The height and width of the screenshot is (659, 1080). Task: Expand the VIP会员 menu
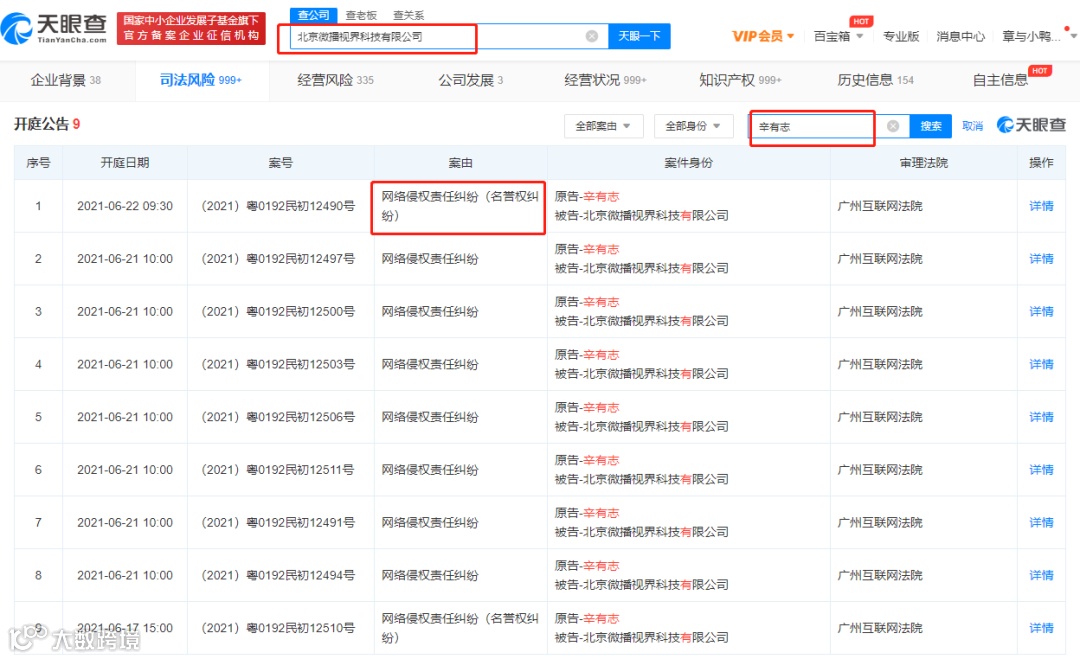click(763, 36)
